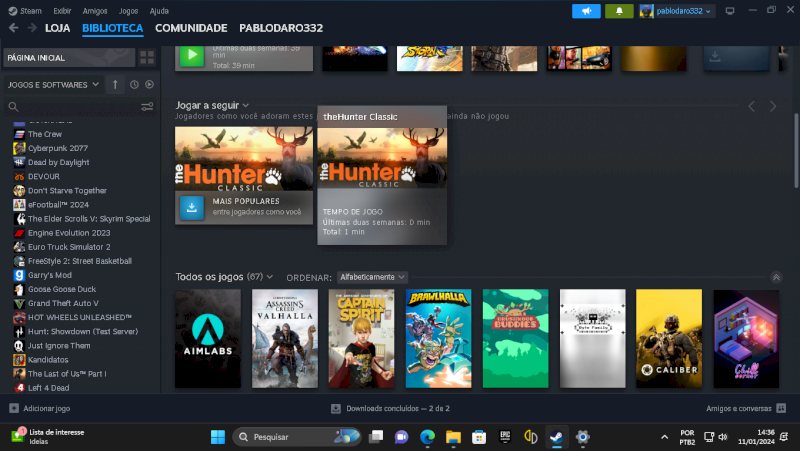Click the Adicionar jogo plus icon

click(x=14, y=408)
